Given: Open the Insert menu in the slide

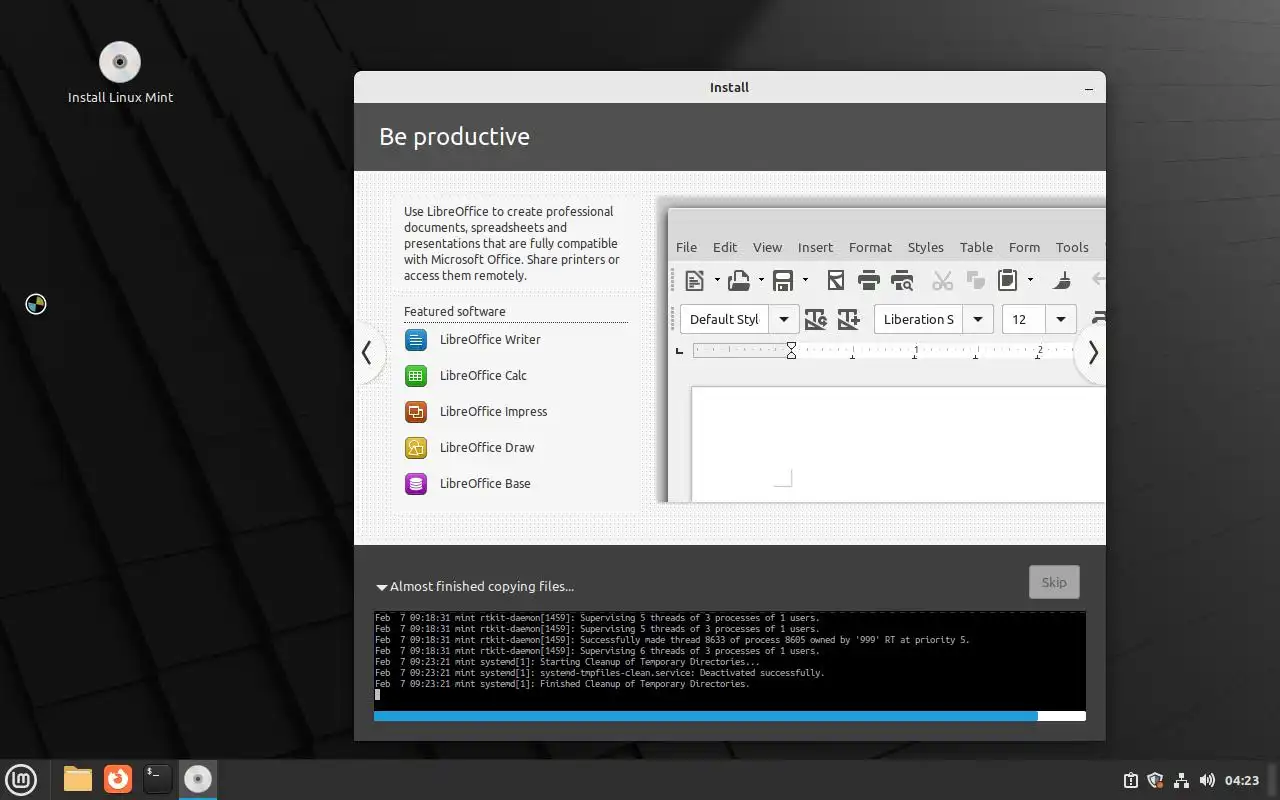Looking at the screenshot, I should (815, 247).
